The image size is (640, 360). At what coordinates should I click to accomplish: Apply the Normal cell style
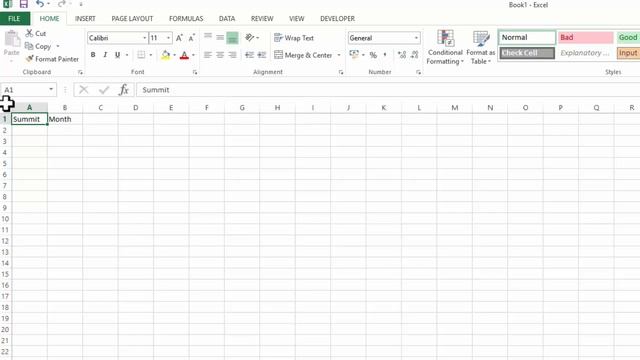[x=527, y=38]
